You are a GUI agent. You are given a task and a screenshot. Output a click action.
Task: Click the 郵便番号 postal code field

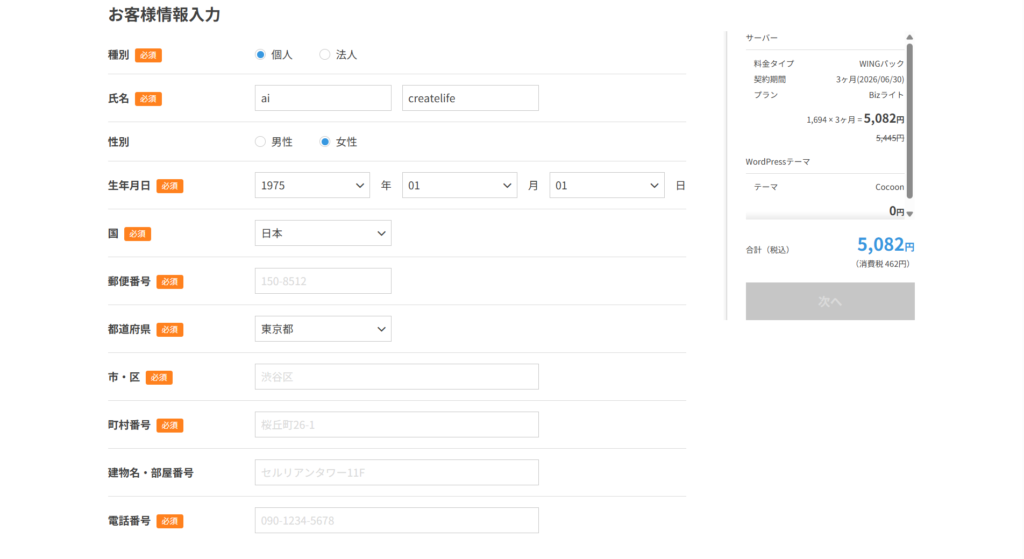click(x=323, y=281)
